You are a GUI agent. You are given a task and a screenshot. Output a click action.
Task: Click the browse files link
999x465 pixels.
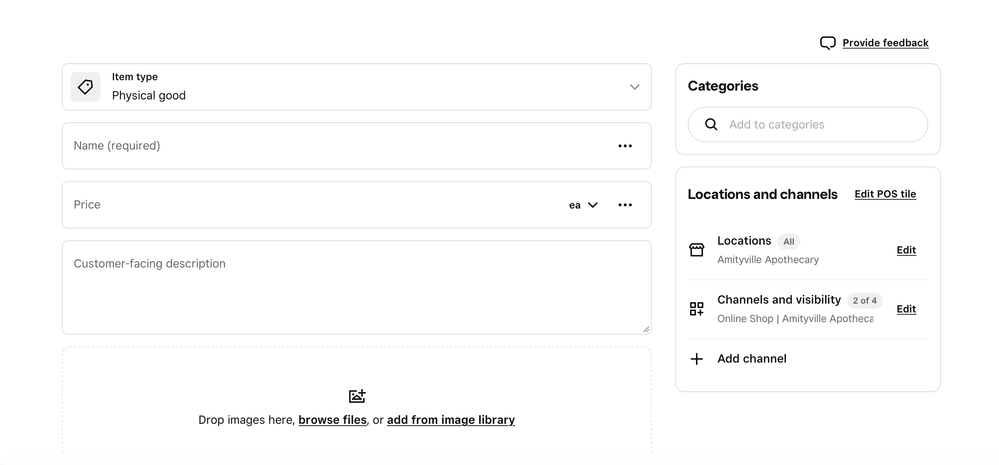tap(332, 420)
